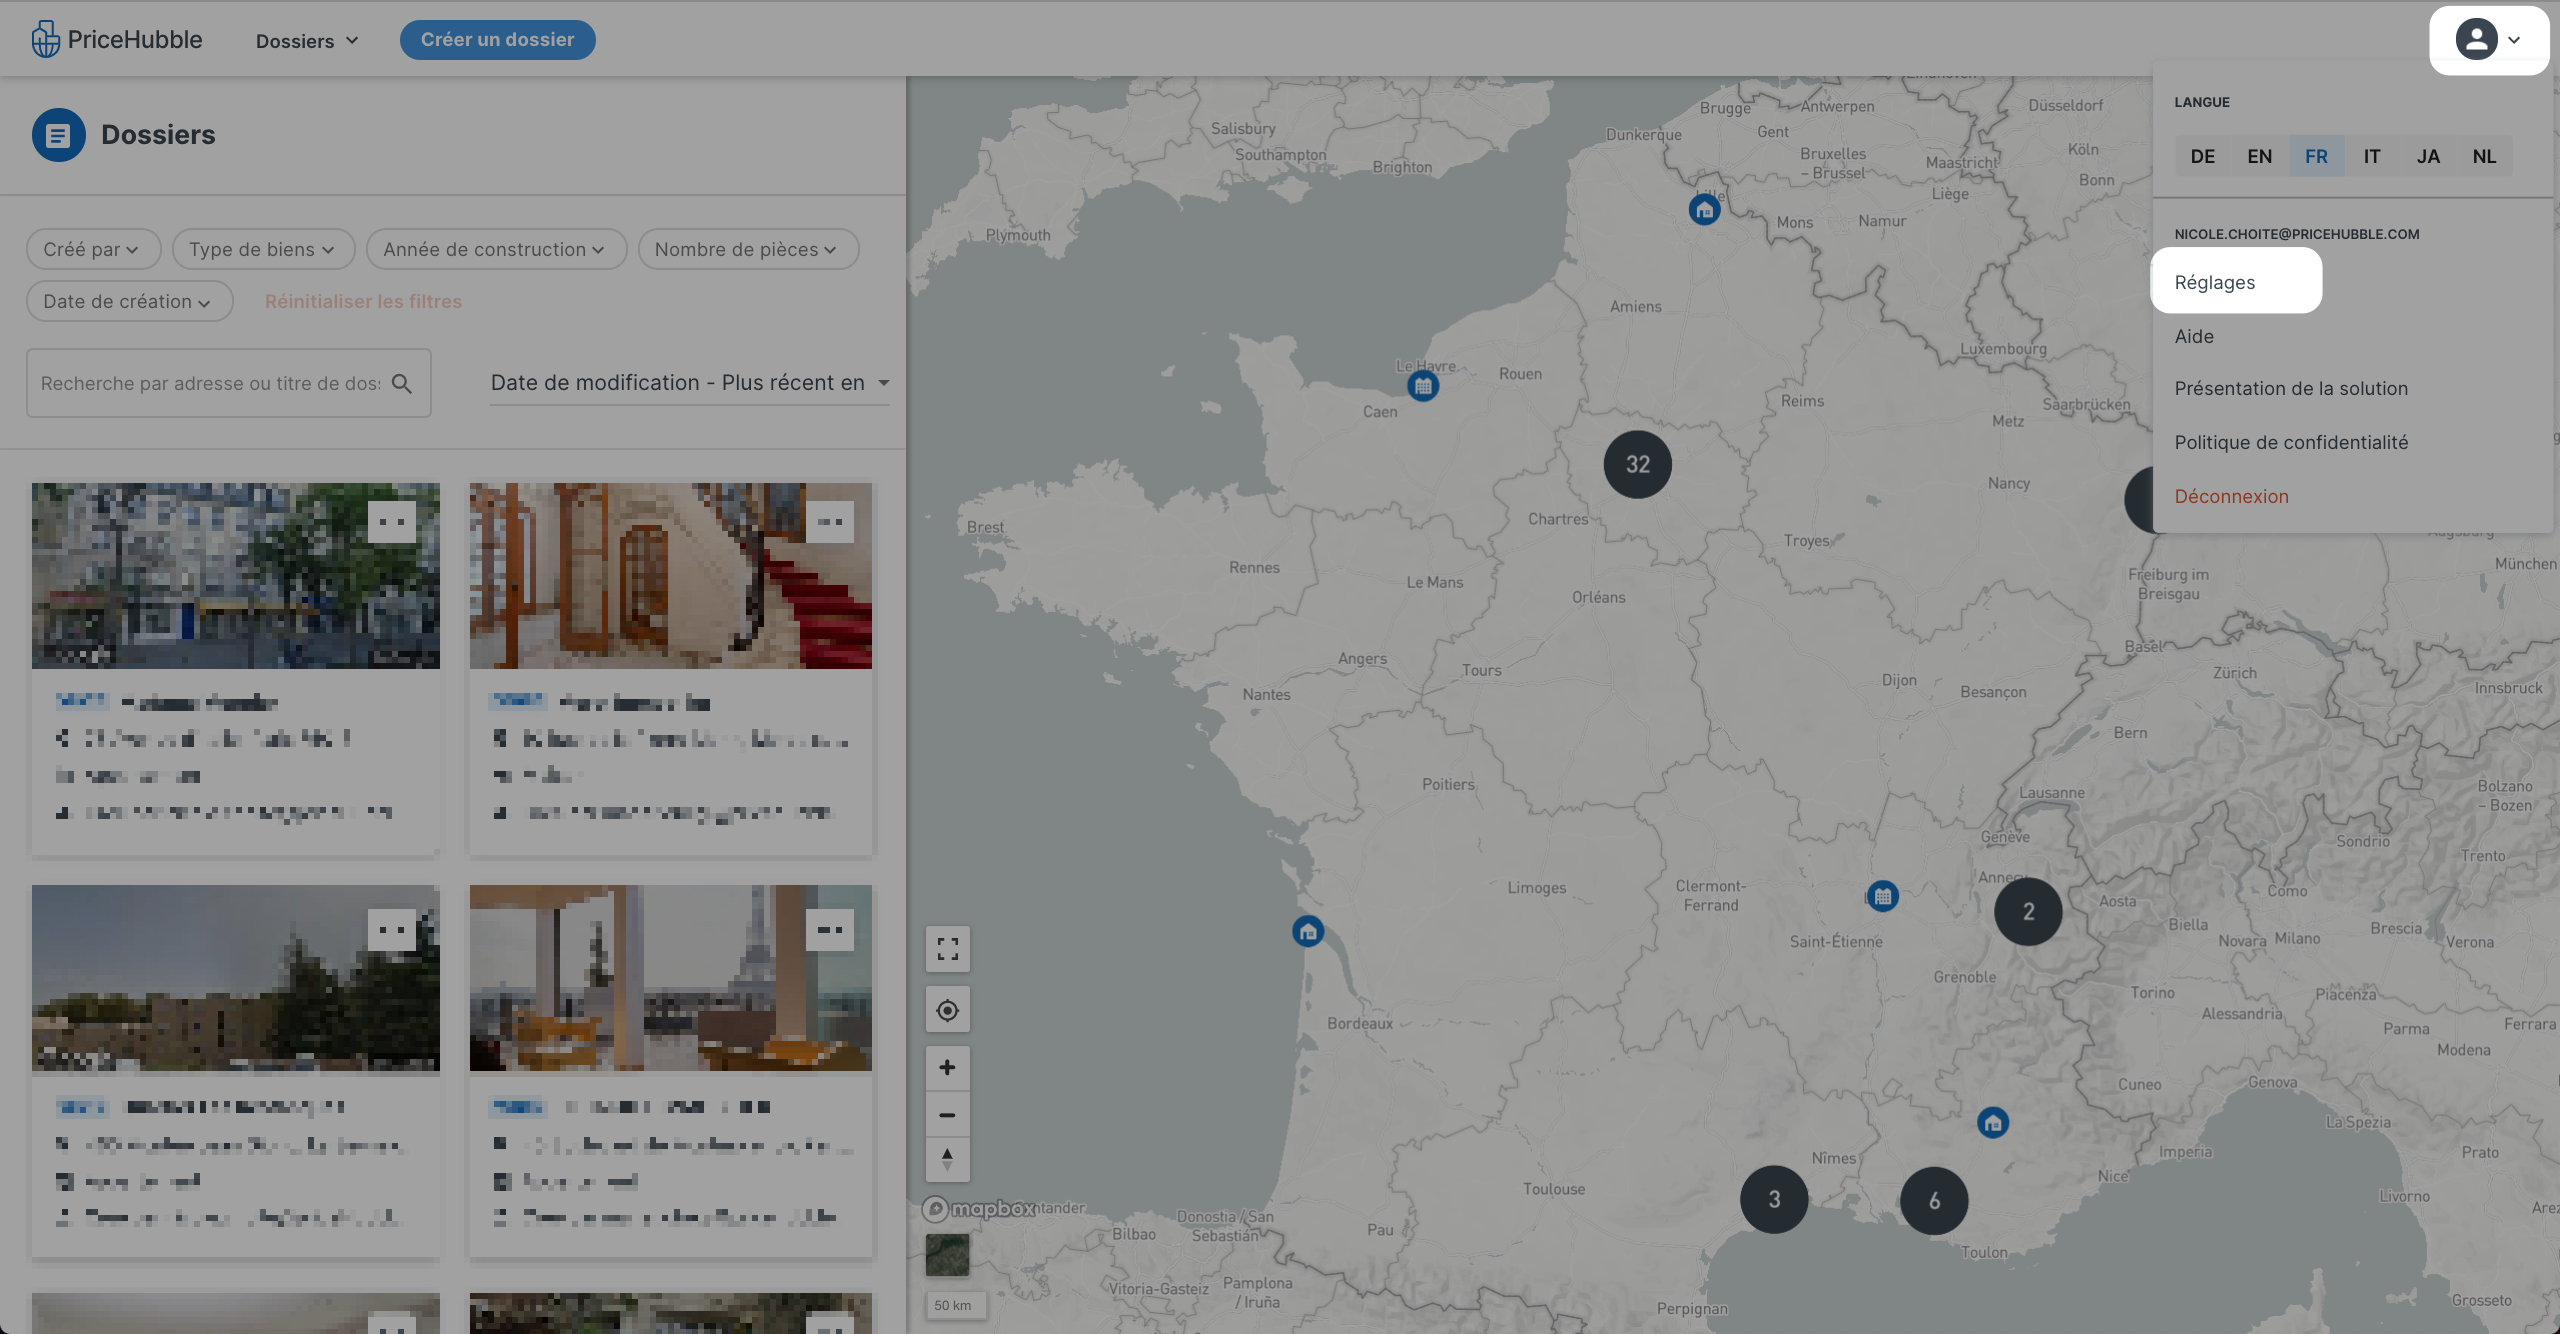Open the Type de biens filter

[263, 249]
